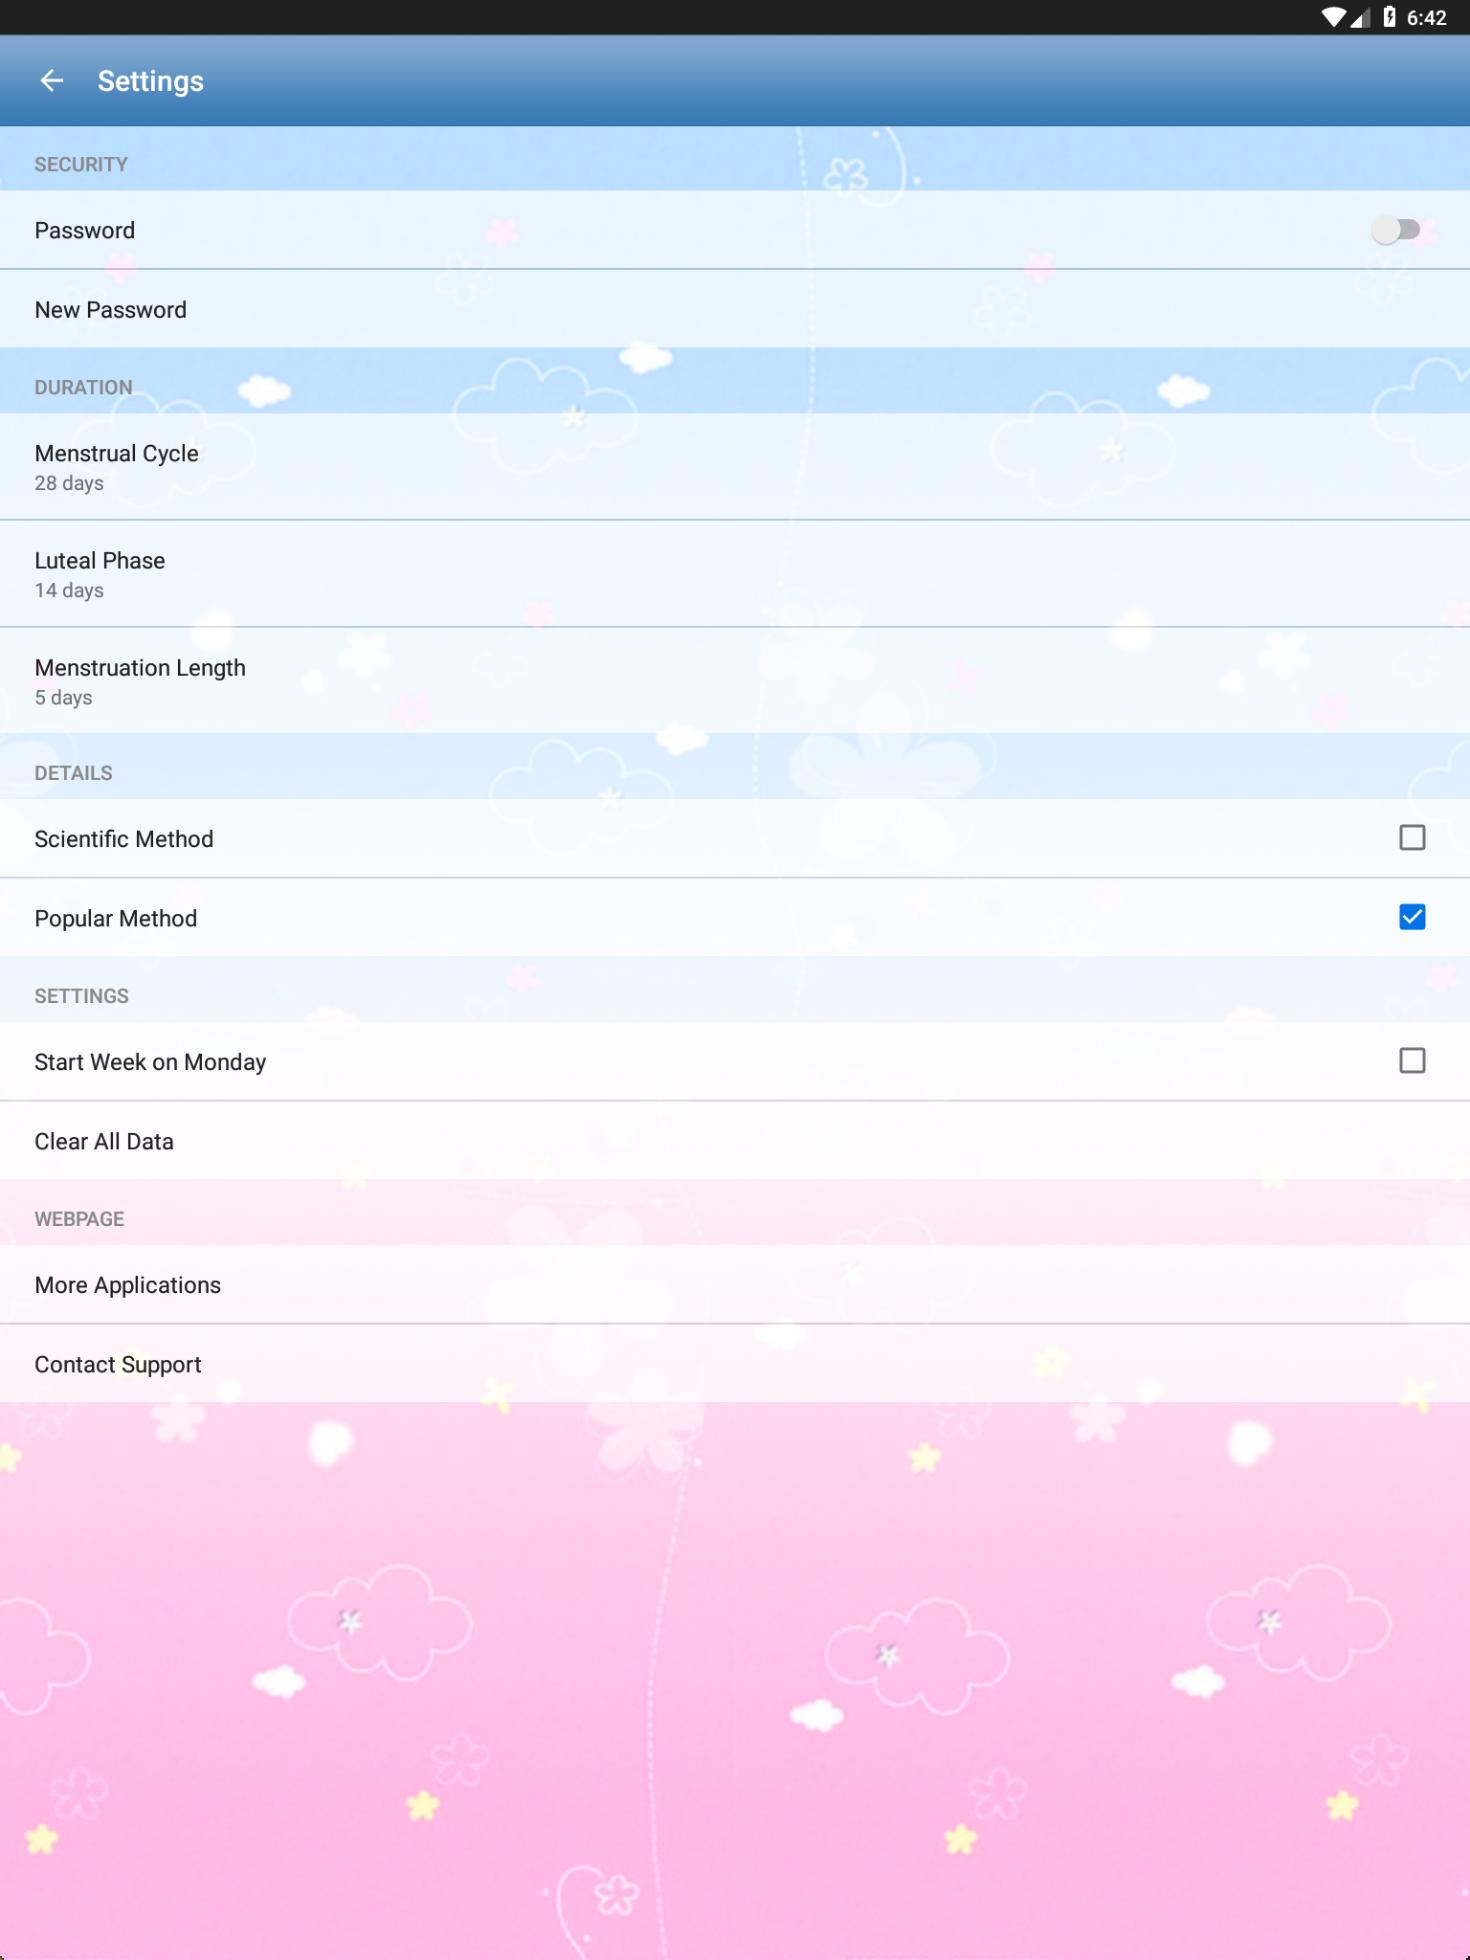Adjust Menstruation Length setting
The height and width of the screenshot is (1960, 1470).
(x=735, y=681)
